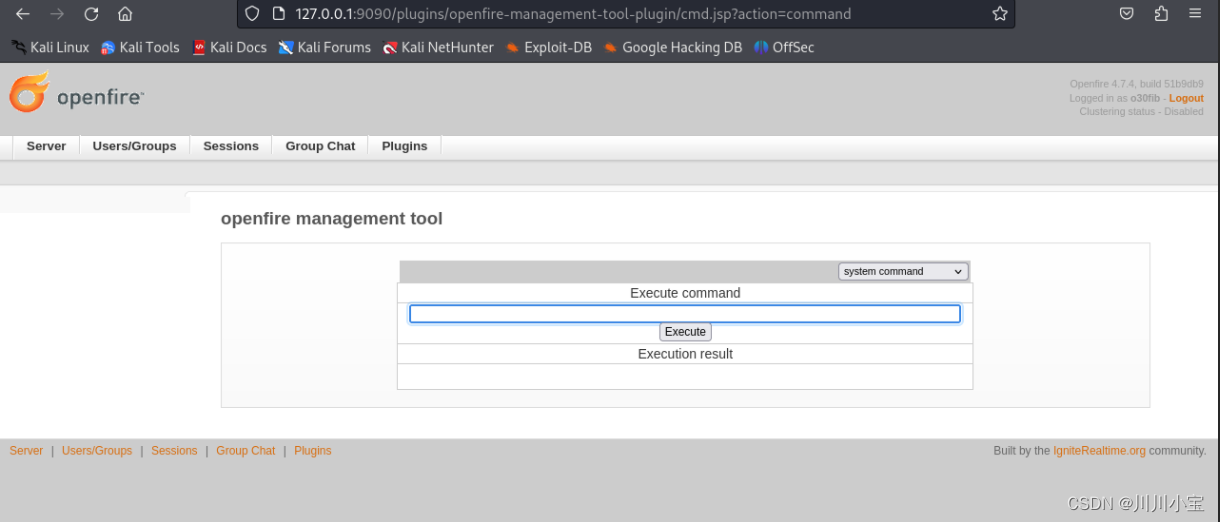Click the URL address bar

(x=625, y=14)
